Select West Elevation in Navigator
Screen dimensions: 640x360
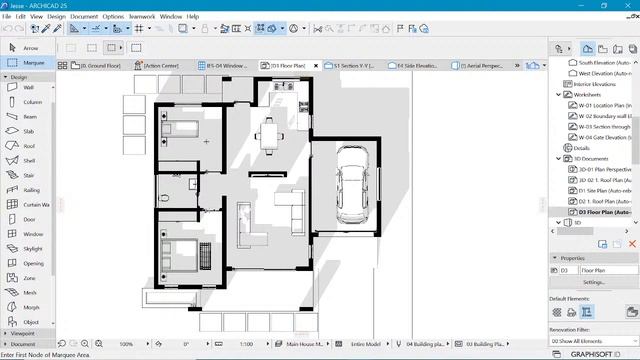coord(600,73)
